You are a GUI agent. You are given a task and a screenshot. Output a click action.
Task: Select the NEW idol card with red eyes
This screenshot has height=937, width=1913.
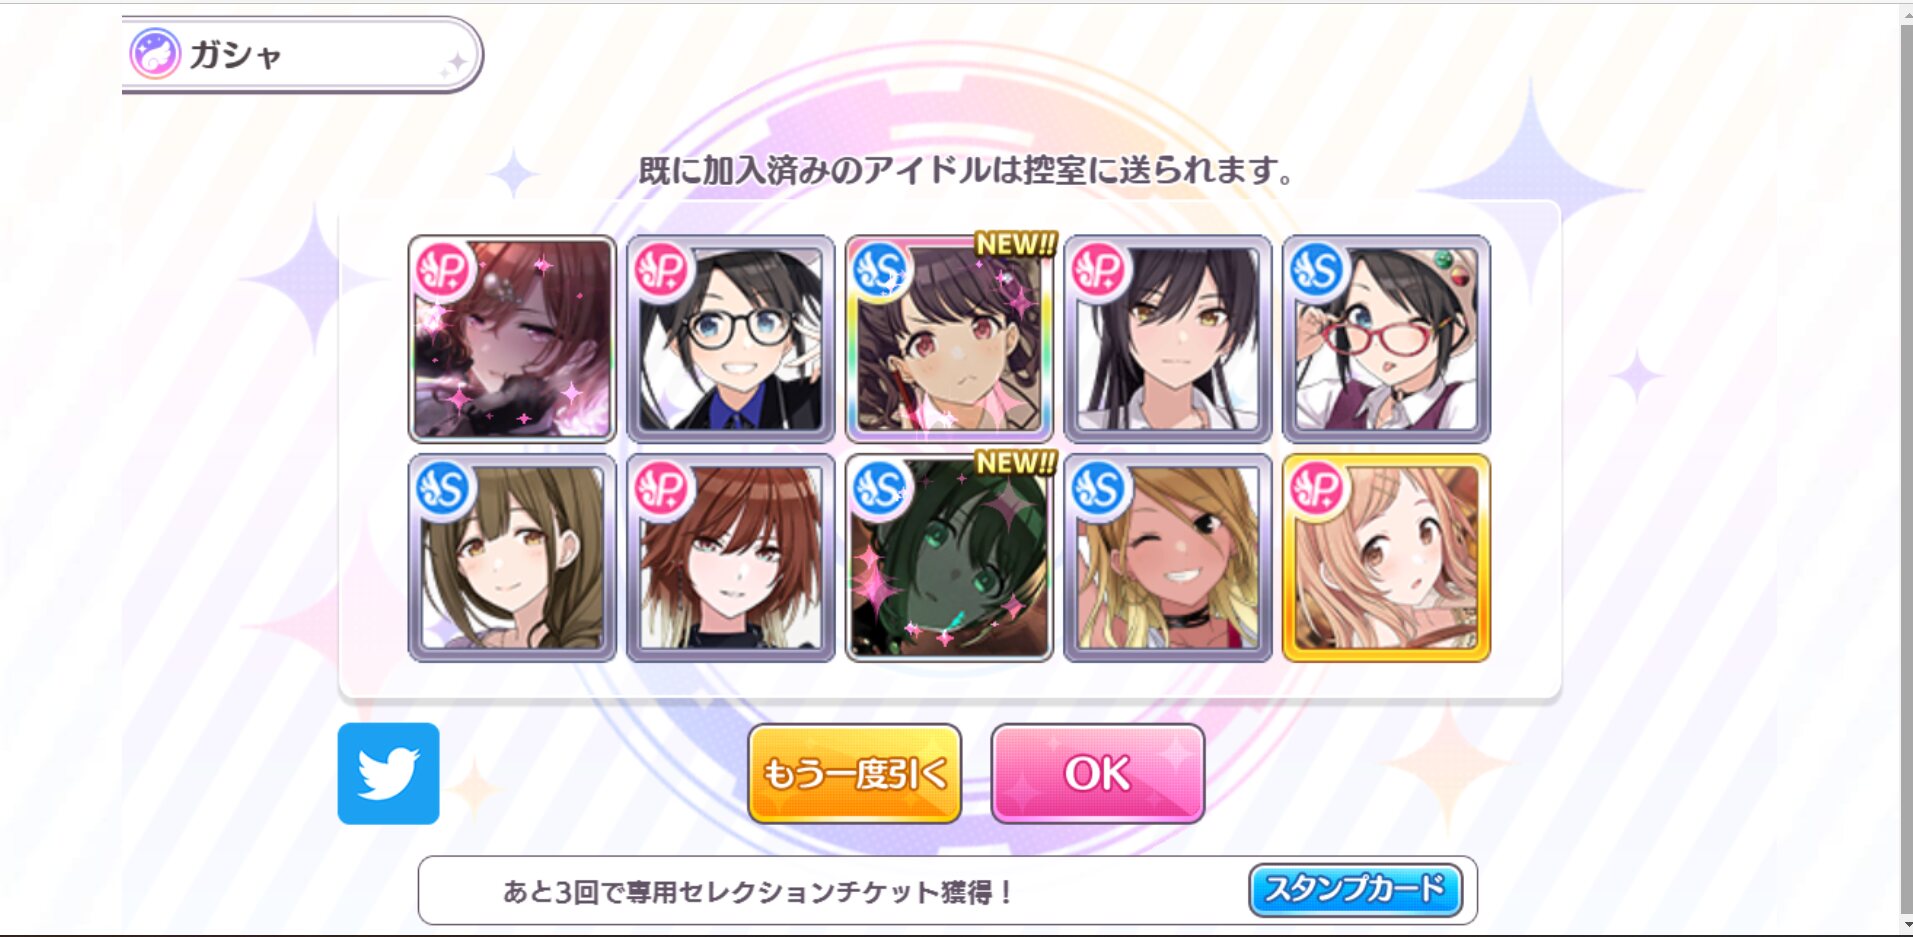949,339
